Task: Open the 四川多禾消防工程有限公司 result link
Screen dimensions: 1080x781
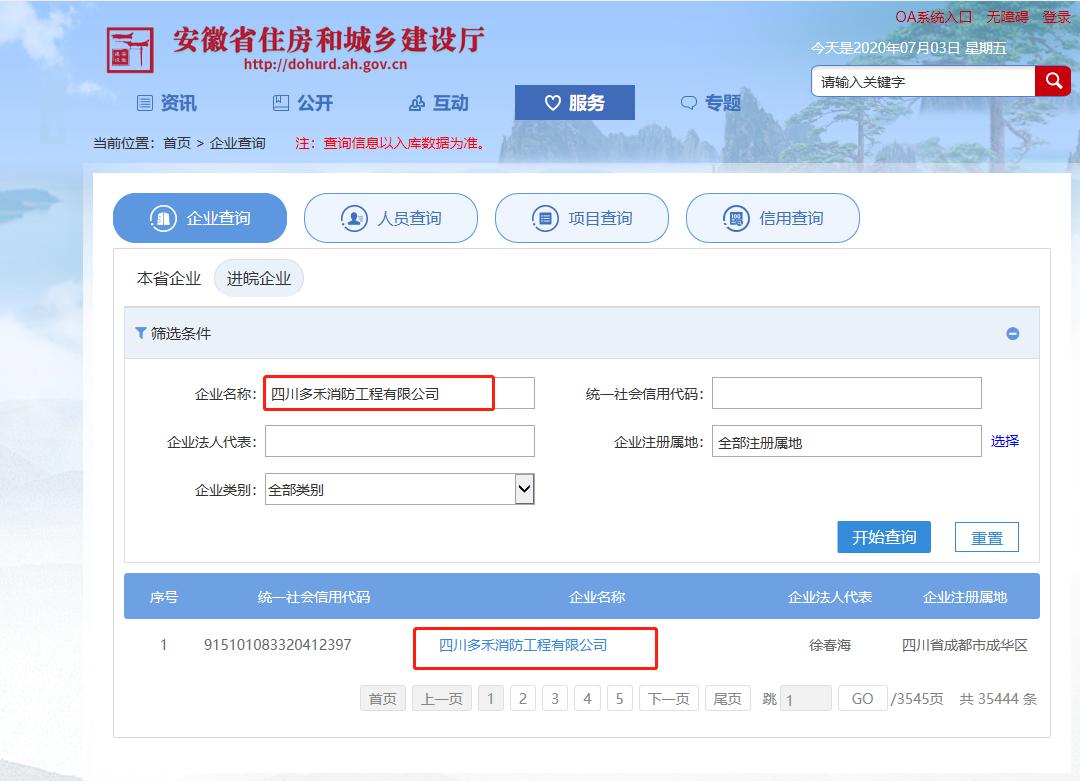Action: (x=523, y=645)
